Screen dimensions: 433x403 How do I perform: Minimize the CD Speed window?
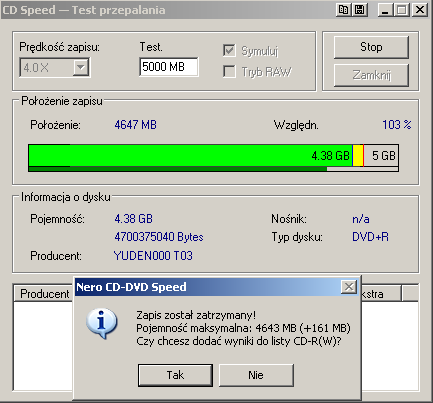(385, 10)
